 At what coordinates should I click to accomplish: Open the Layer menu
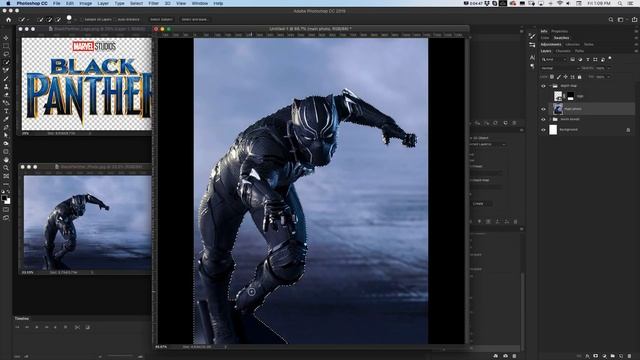[x=103, y=3]
